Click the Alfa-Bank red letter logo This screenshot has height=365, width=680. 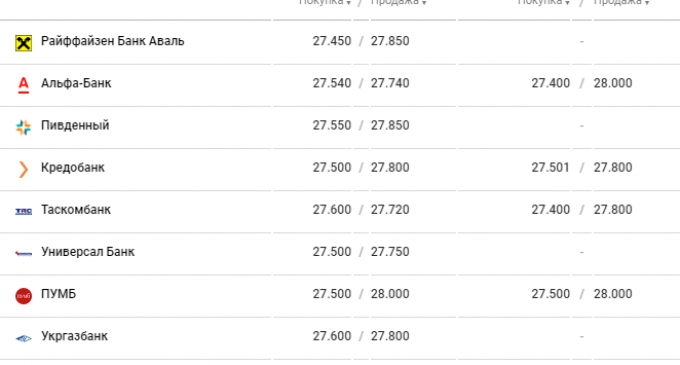click(x=23, y=85)
